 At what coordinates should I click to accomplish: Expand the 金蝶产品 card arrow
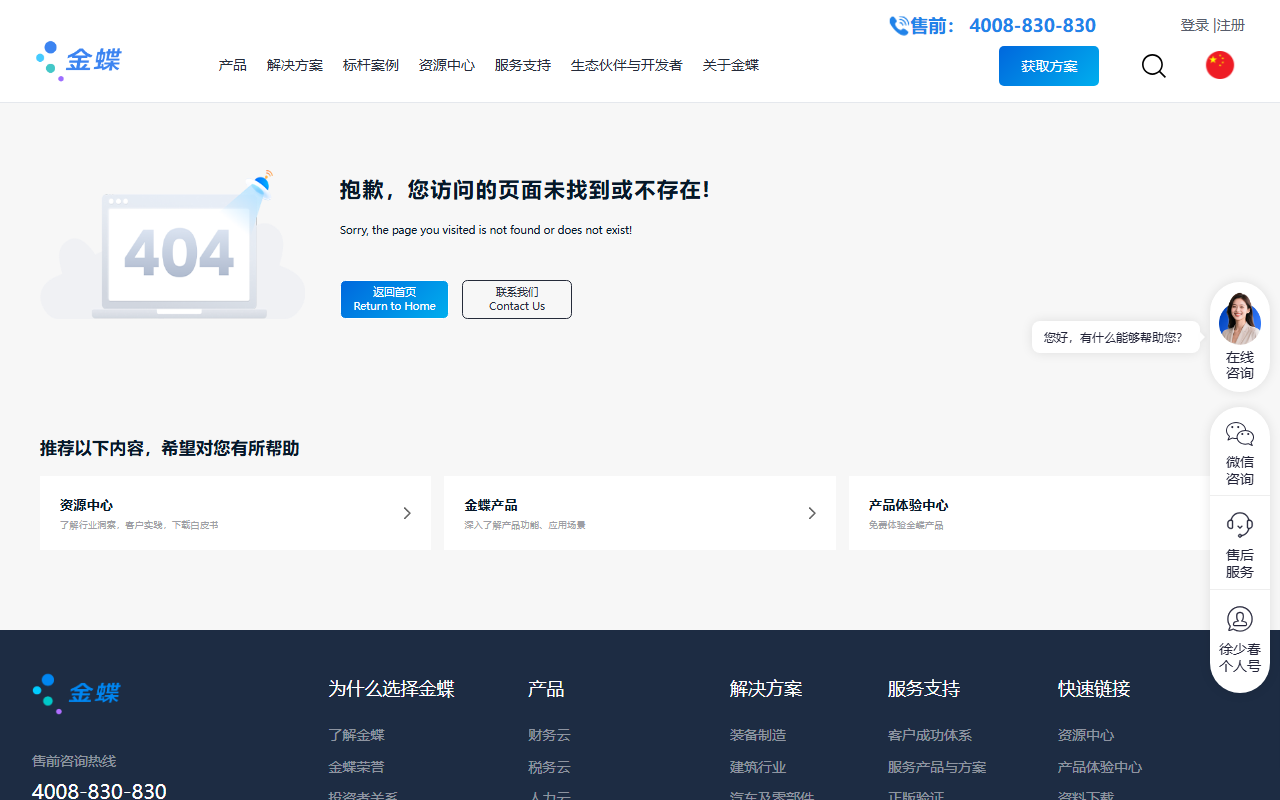click(812, 513)
